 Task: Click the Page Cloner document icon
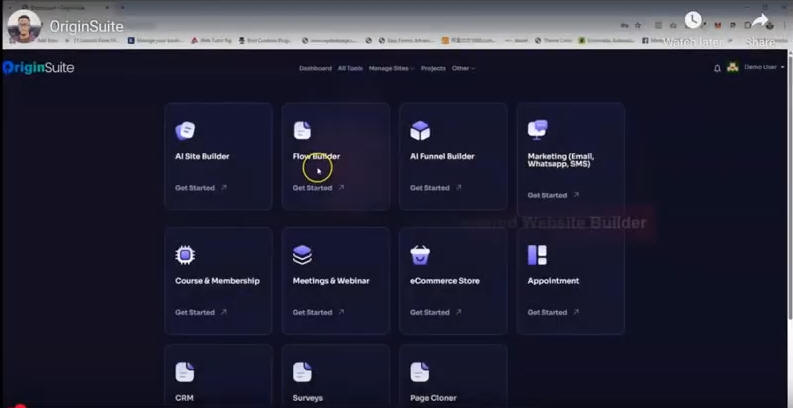coord(420,372)
